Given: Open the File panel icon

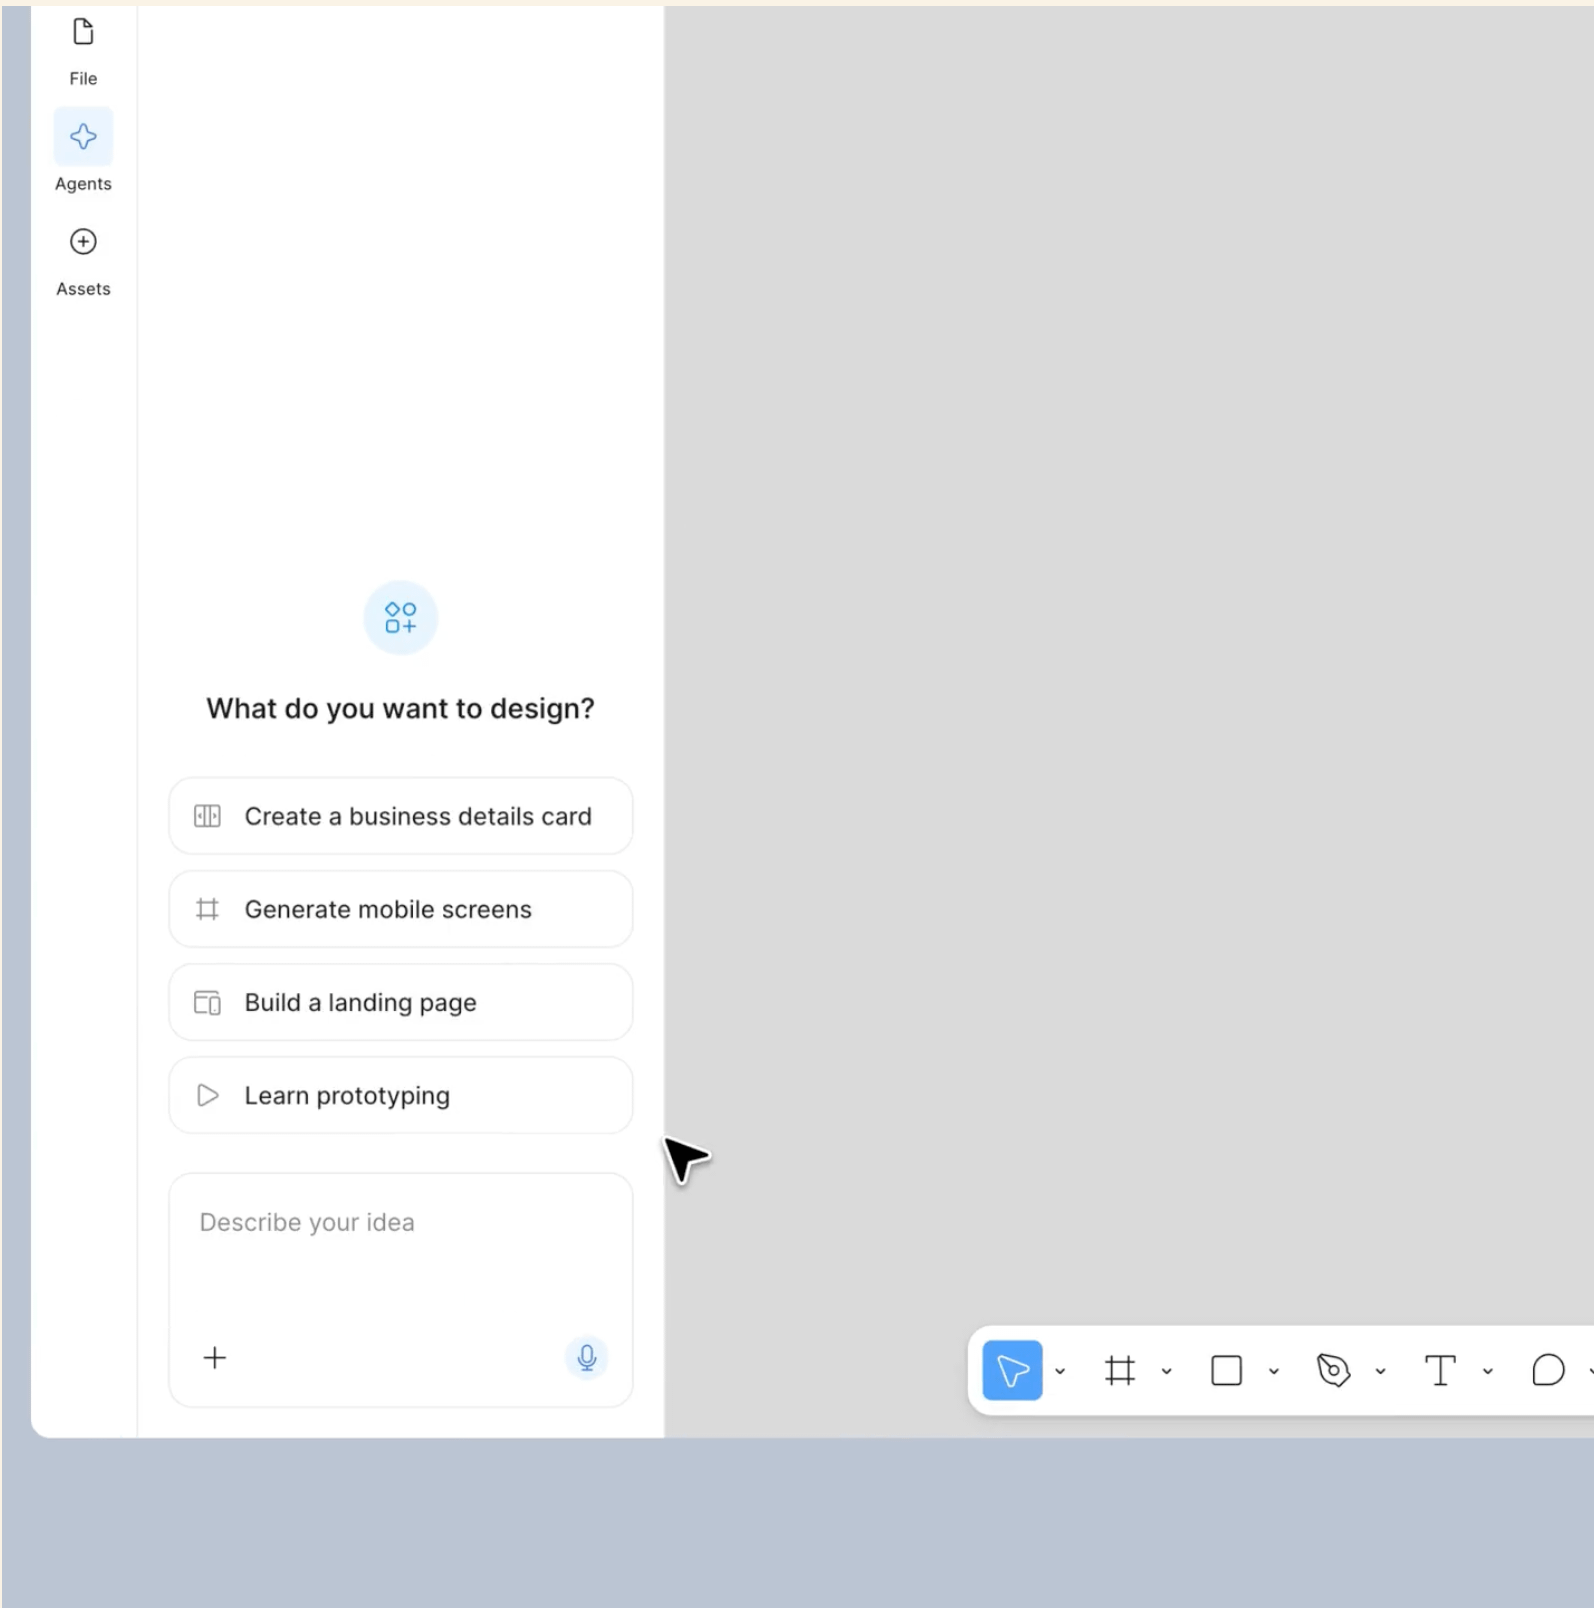Looking at the screenshot, I should pyautogui.click(x=83, y=32).
